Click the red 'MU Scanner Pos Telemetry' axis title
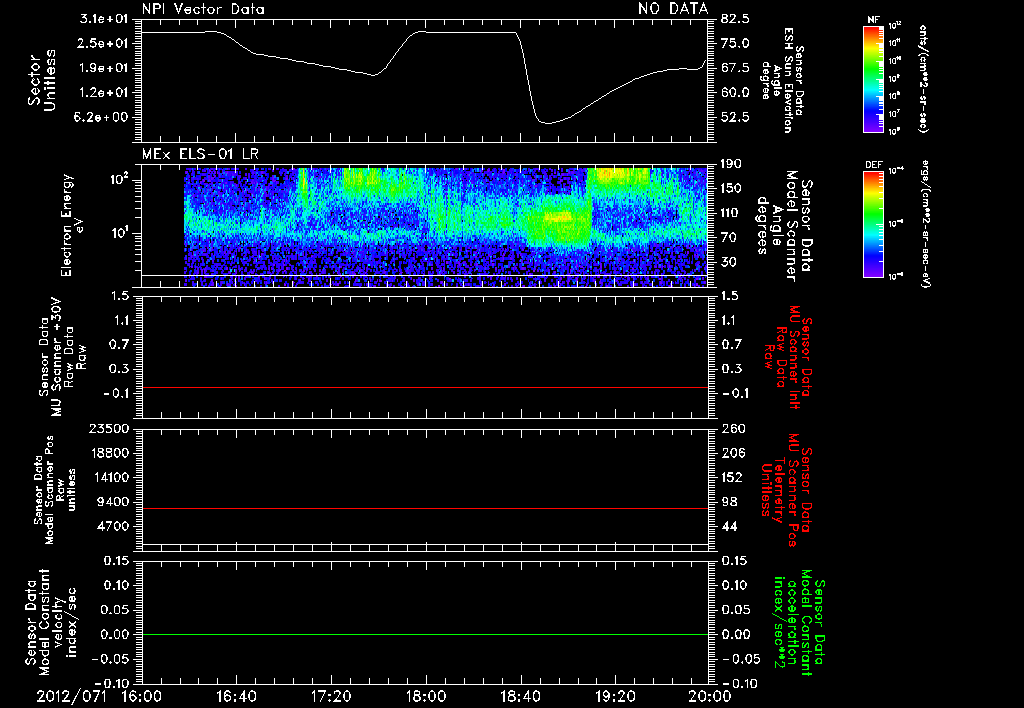Viewport: 1024px width, 708px height. pyautogui.click(x=786, y=489)
